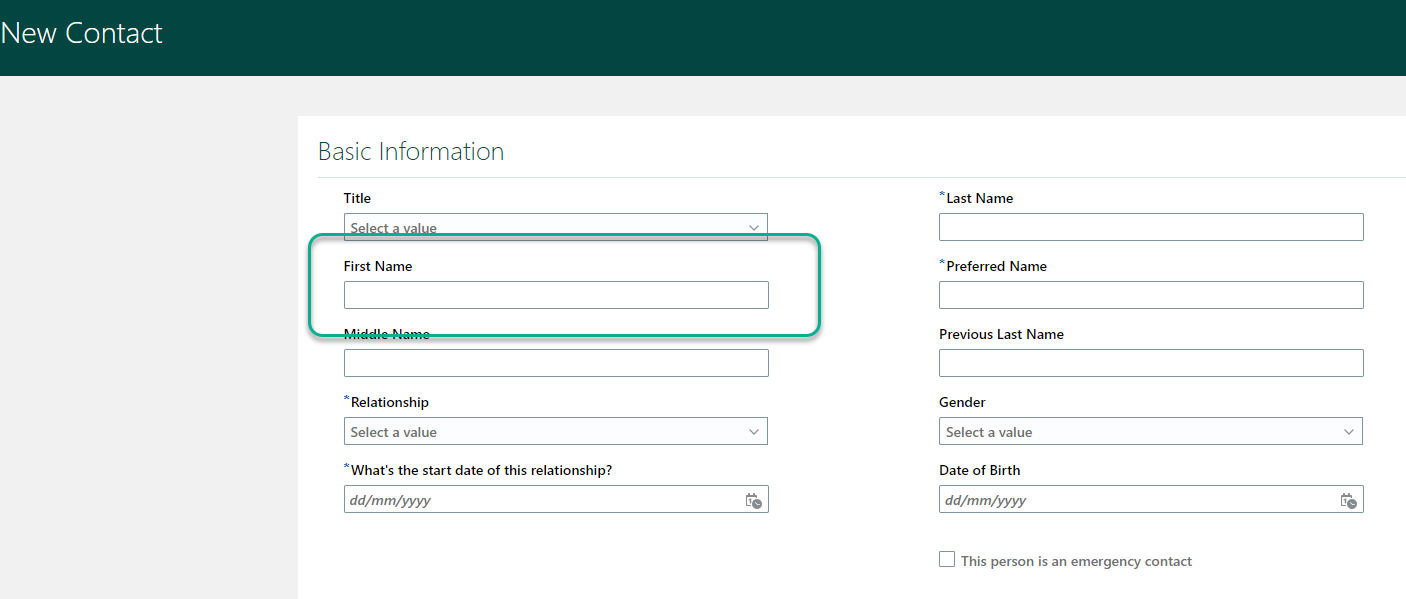Expand the Gender field chevron arrow
Viewport: 1406px width, 599px height.
point(1348,431)
